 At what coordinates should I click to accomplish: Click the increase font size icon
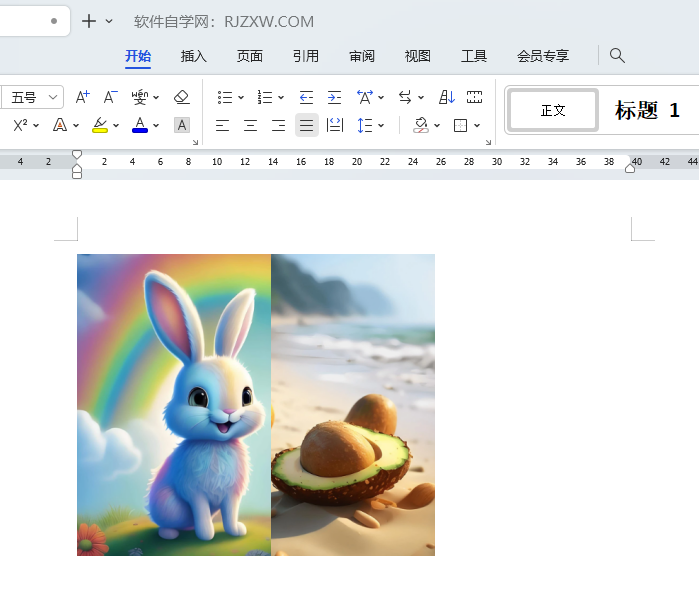[82, 97]
